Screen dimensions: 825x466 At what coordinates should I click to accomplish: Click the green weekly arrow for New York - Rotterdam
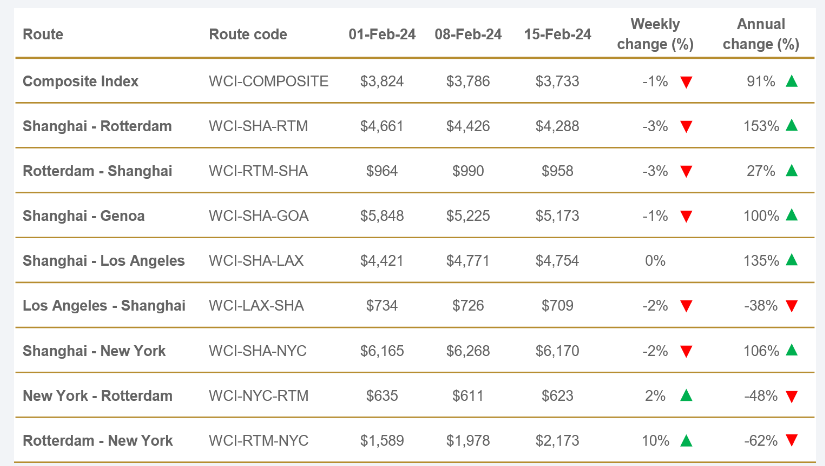pyautogui.click(x=686, y=395)
